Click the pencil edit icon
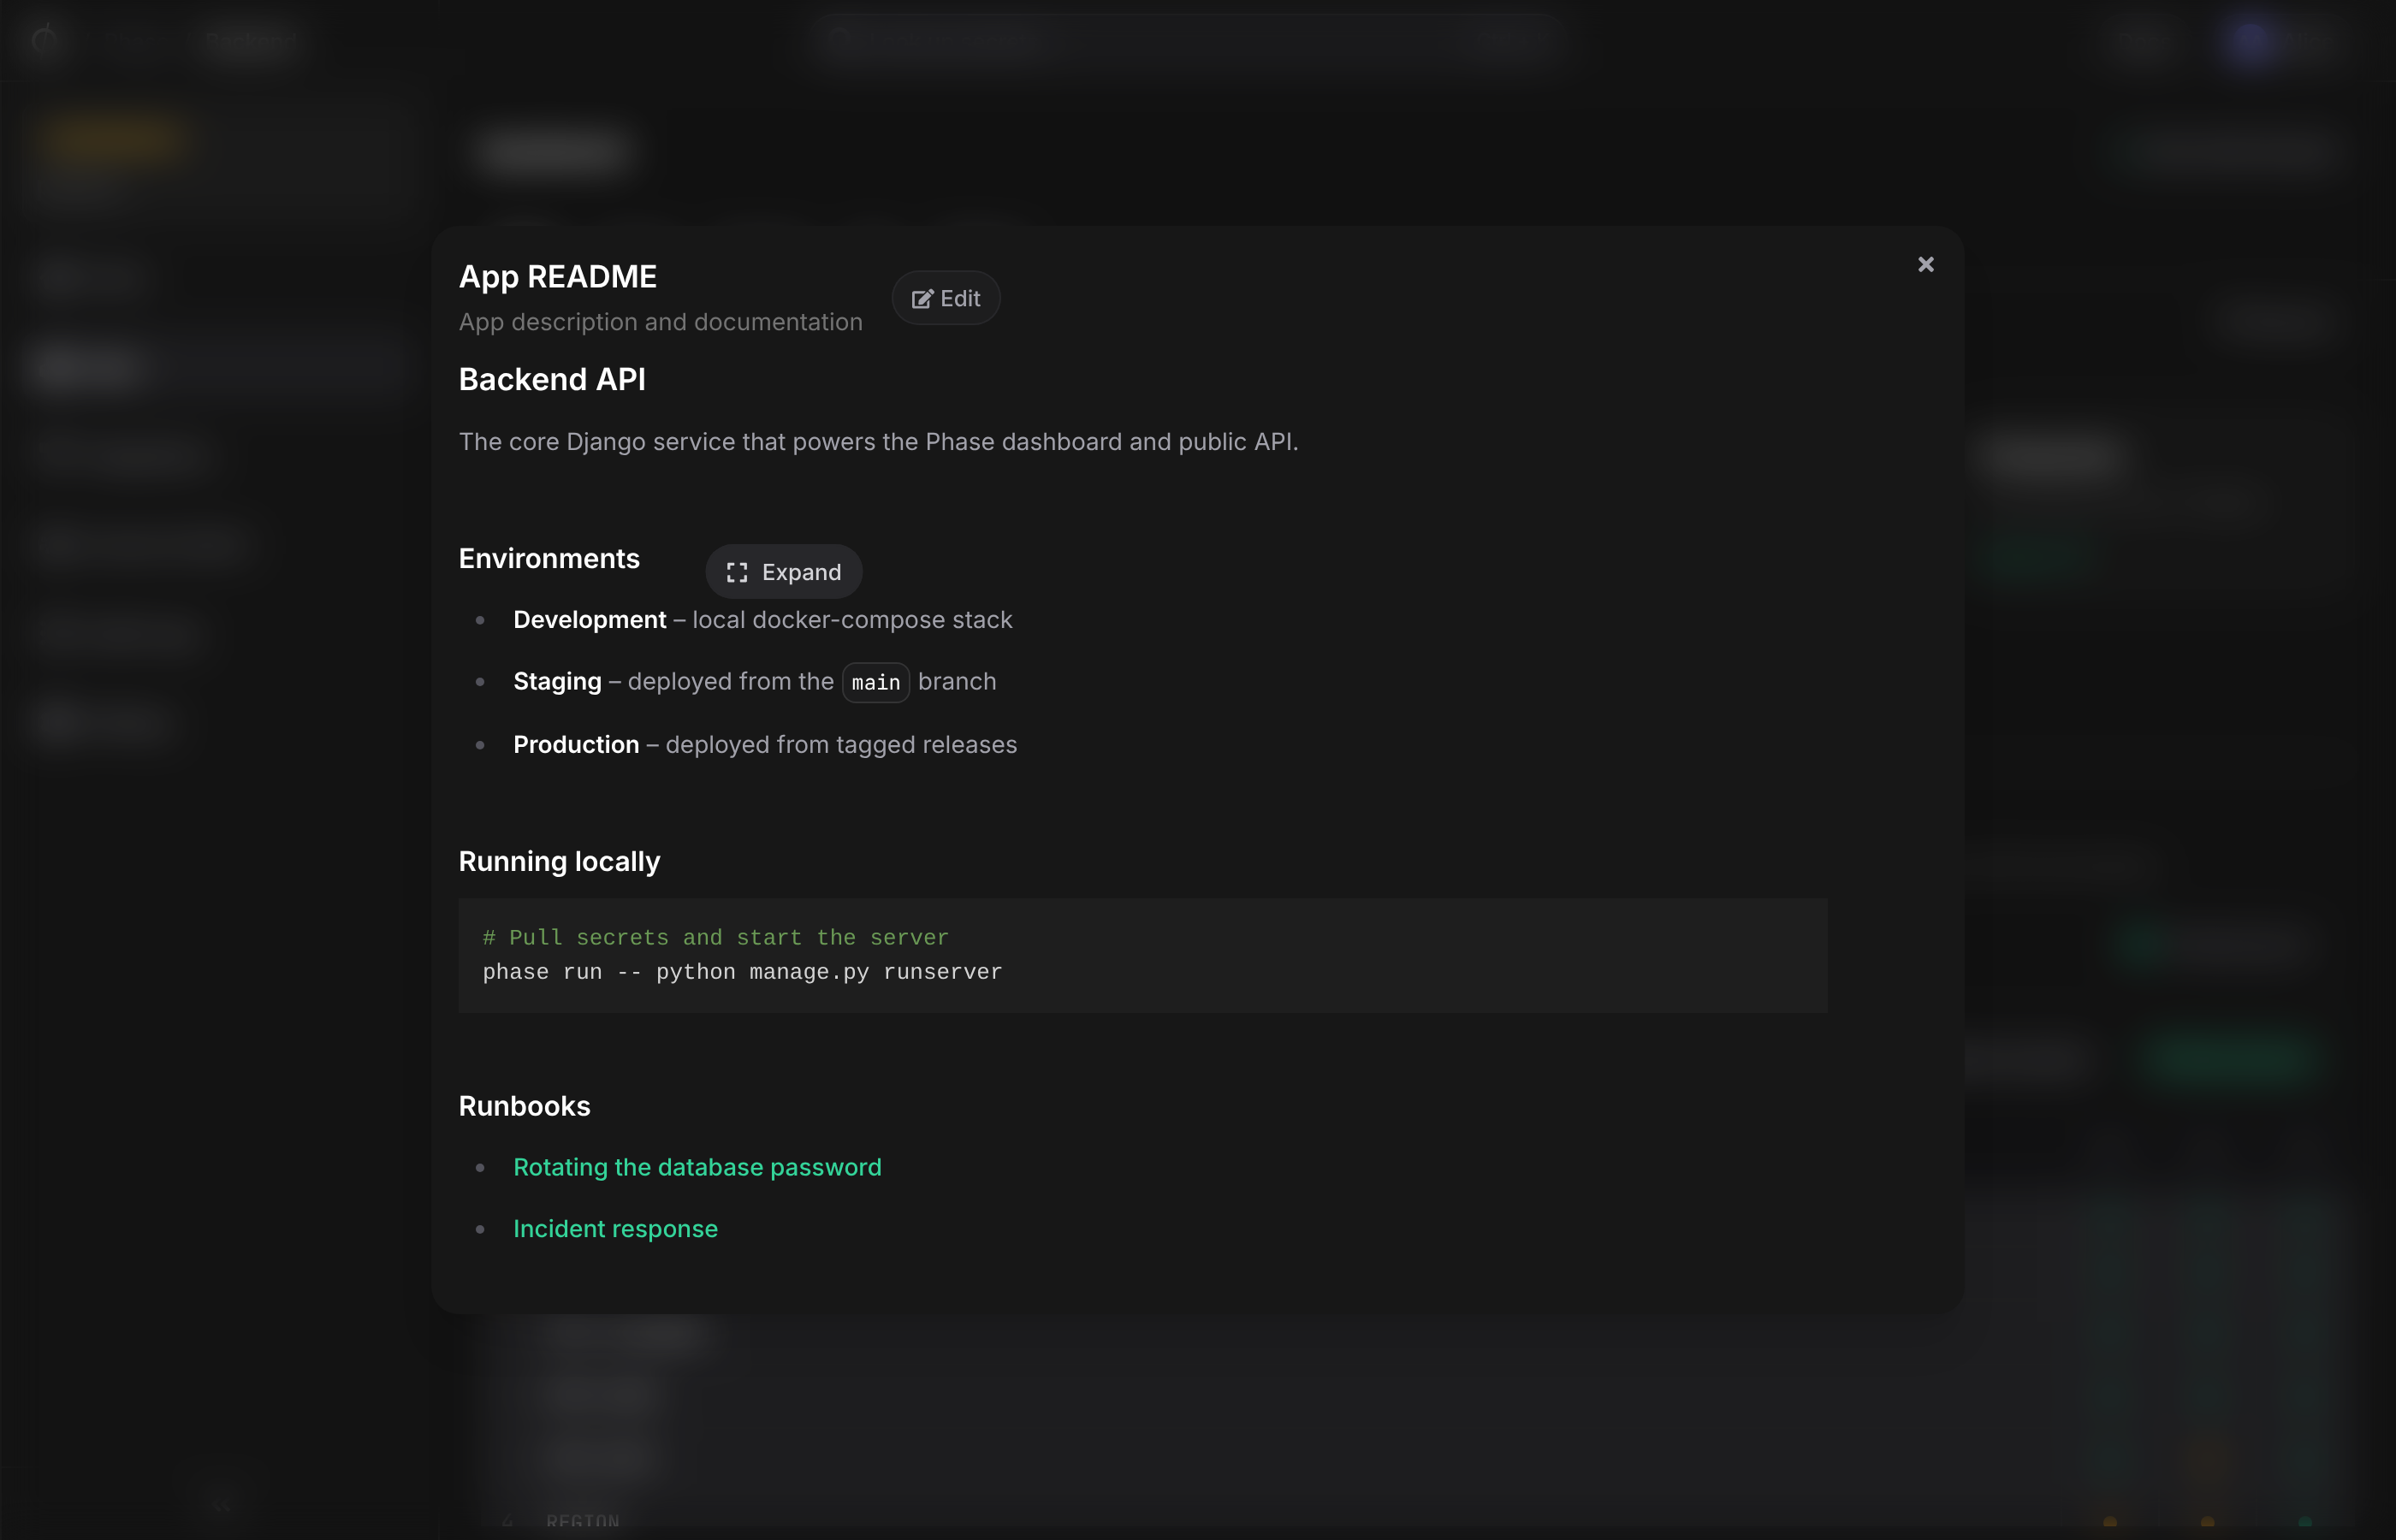Screen dimensions: 2396x1540 coord(922,299)
